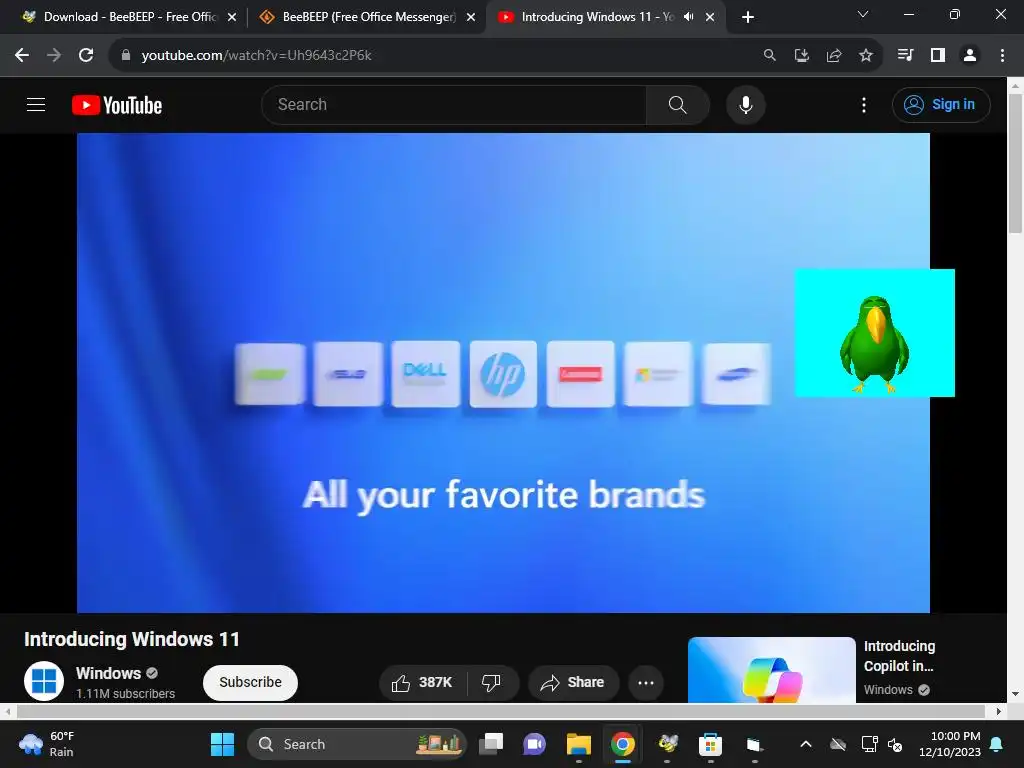The width and height of the screenshot is (1024, 768).
Task: Click the lock icon in address bar
Action: pyautogui.click(x=126, y=56)
